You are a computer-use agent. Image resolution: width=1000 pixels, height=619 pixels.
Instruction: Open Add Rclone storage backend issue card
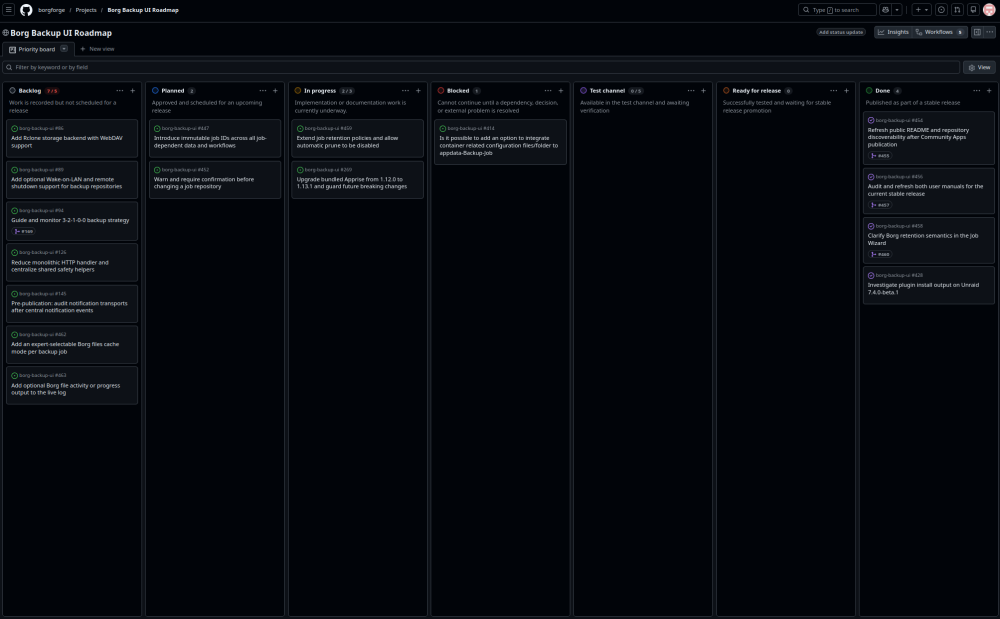[x=72, y=138]
